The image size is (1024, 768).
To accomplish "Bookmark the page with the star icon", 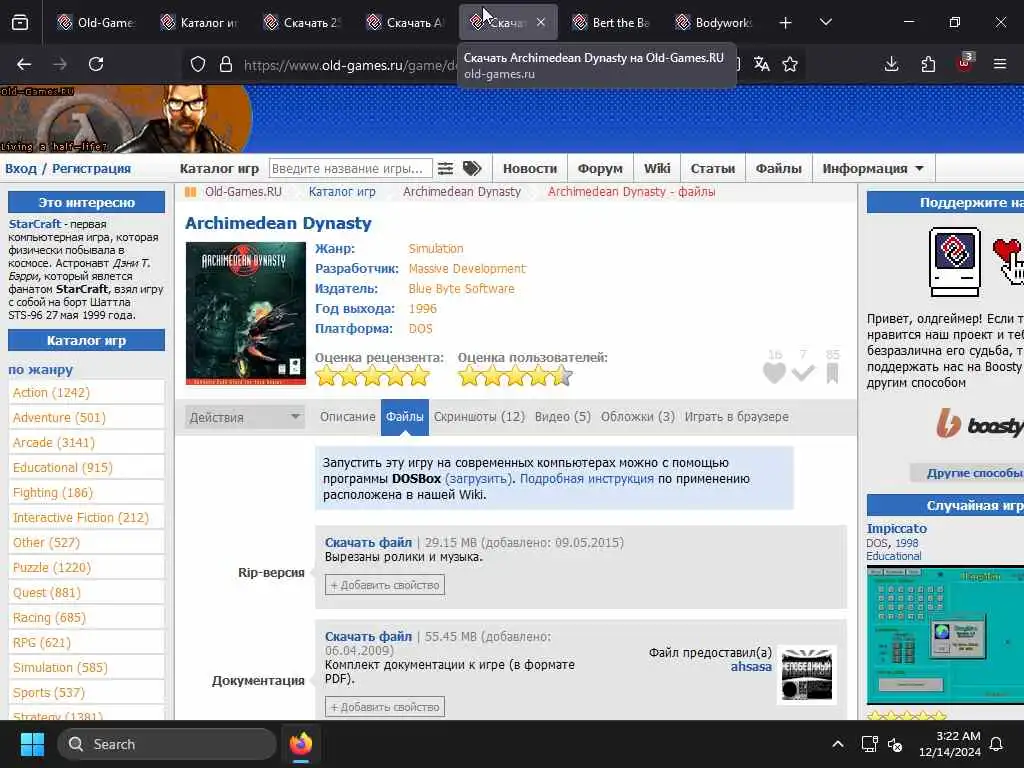I will (x=790, y=64).
